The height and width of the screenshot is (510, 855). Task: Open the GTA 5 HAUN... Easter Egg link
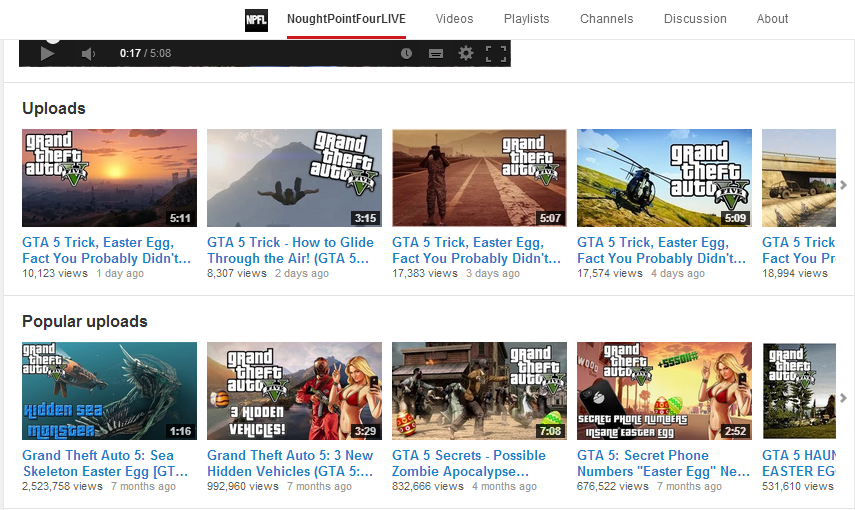(799, 463)
